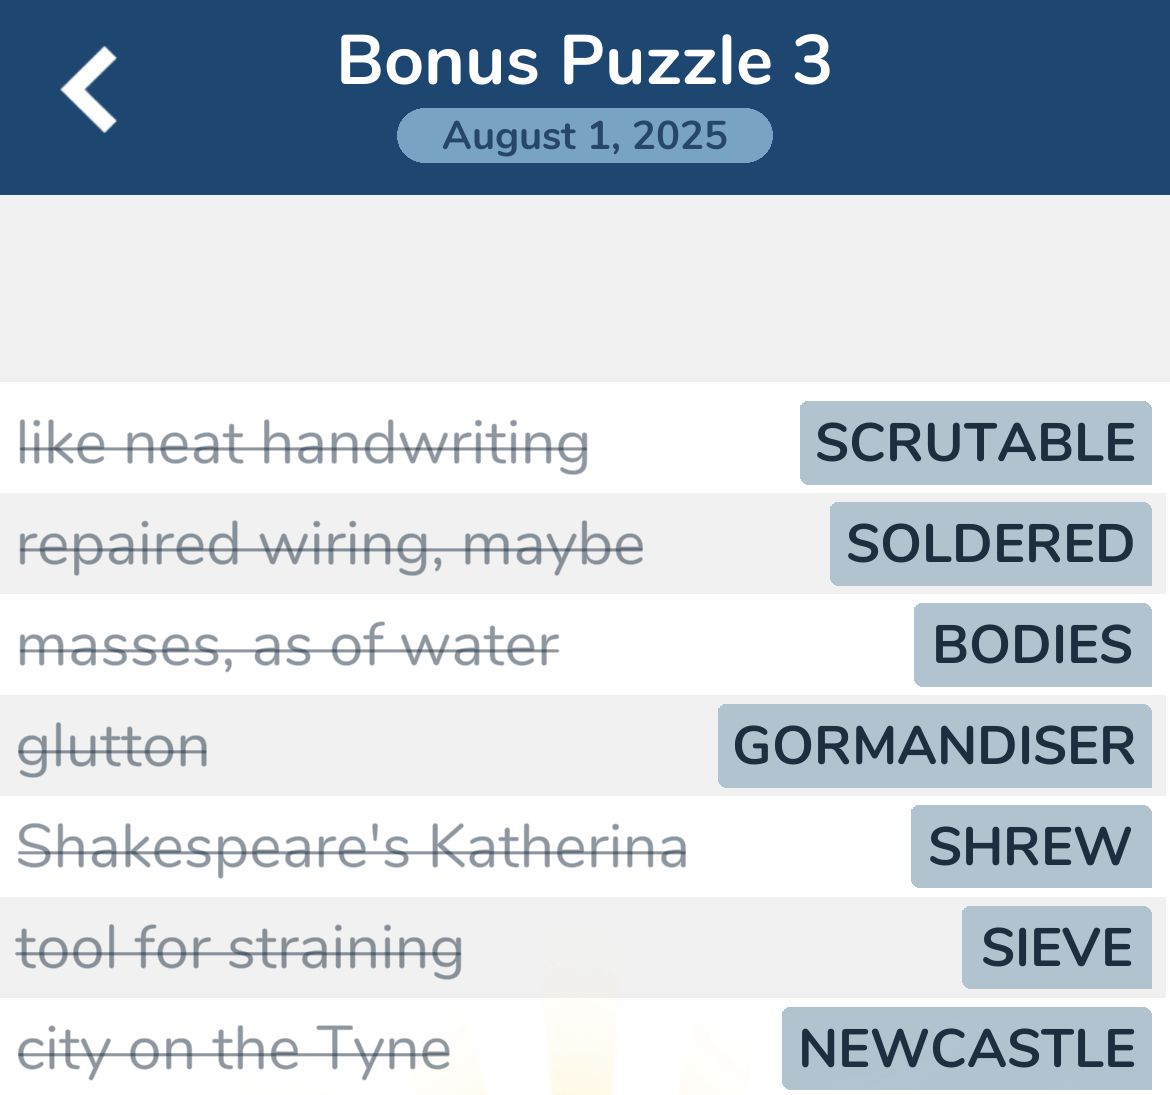Select the NEWCASTLE answer tile
This screenshot has width=1170, height=1095.
point(965,1048)
